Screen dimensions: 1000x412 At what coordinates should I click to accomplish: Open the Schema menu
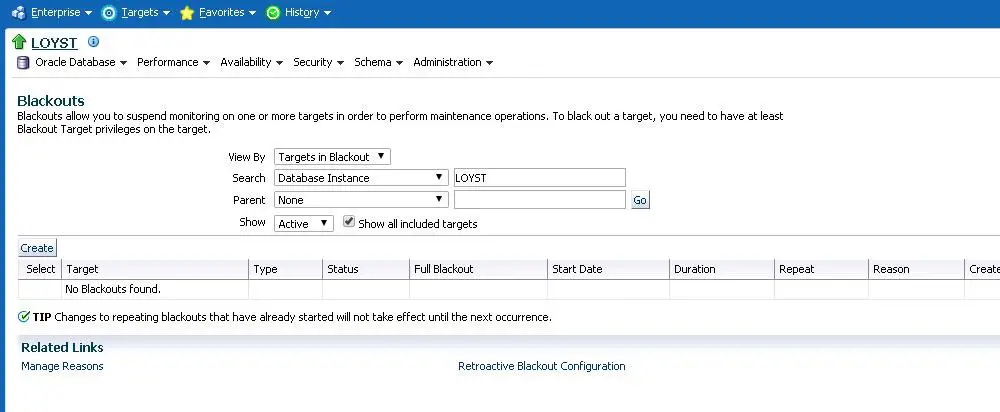(378, 63)
